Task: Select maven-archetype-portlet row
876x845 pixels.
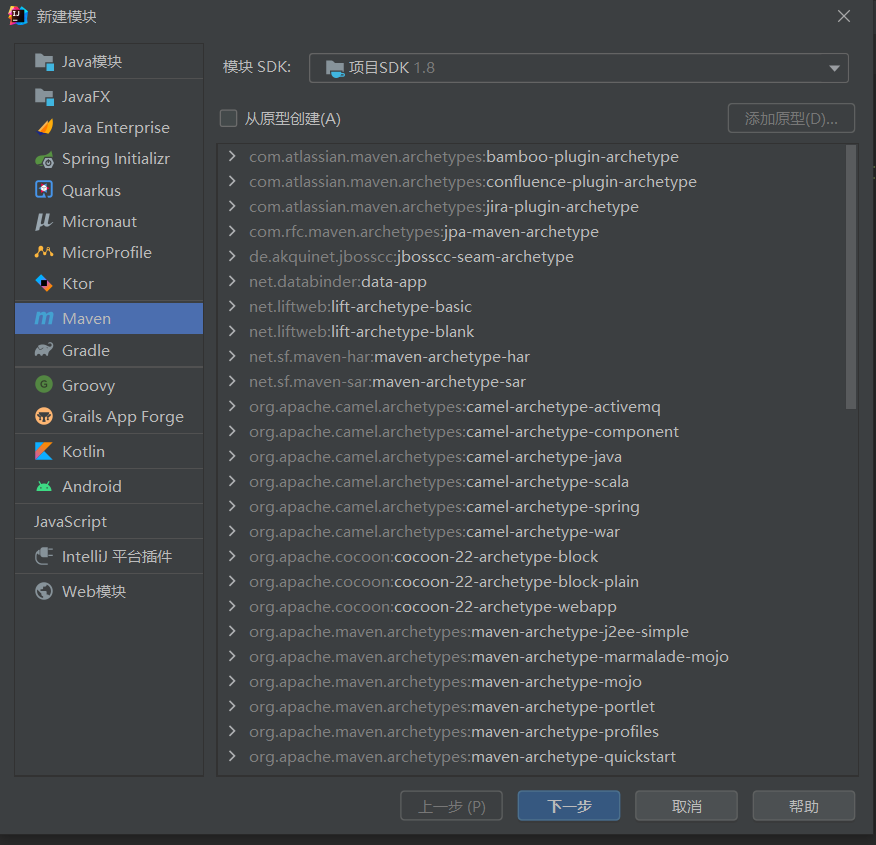Action: 532,706
